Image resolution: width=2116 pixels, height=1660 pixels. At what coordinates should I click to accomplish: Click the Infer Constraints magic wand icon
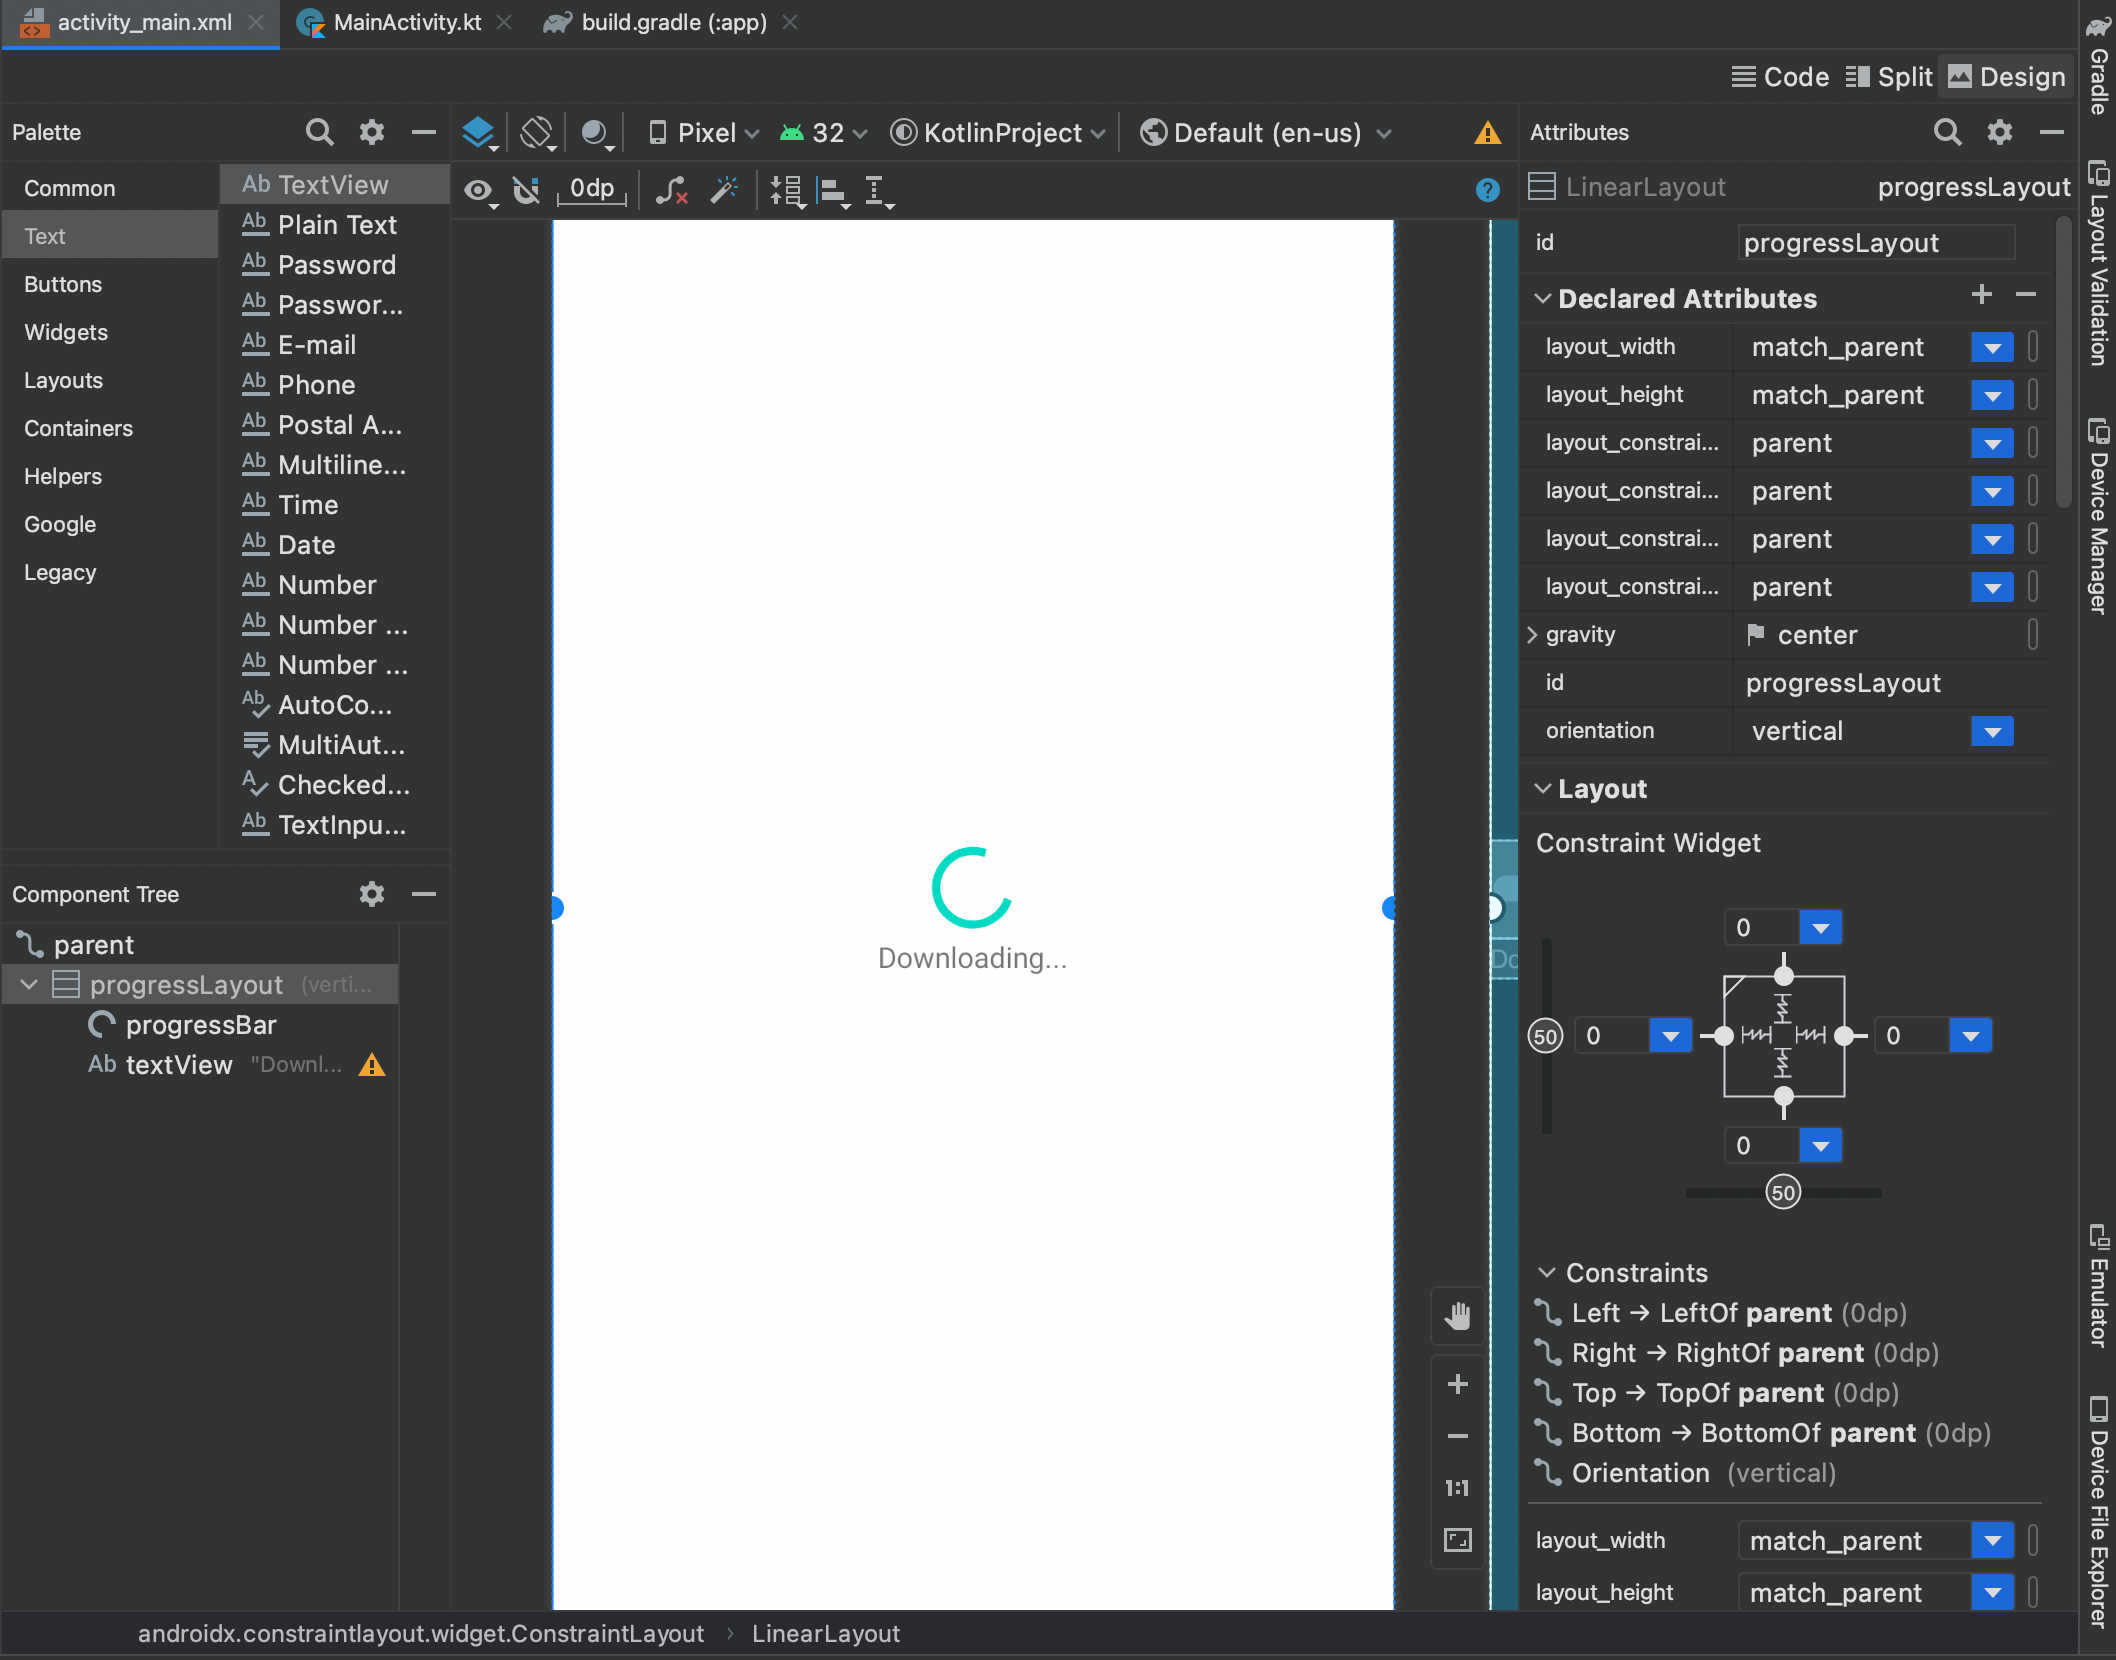tap(724, 189)
